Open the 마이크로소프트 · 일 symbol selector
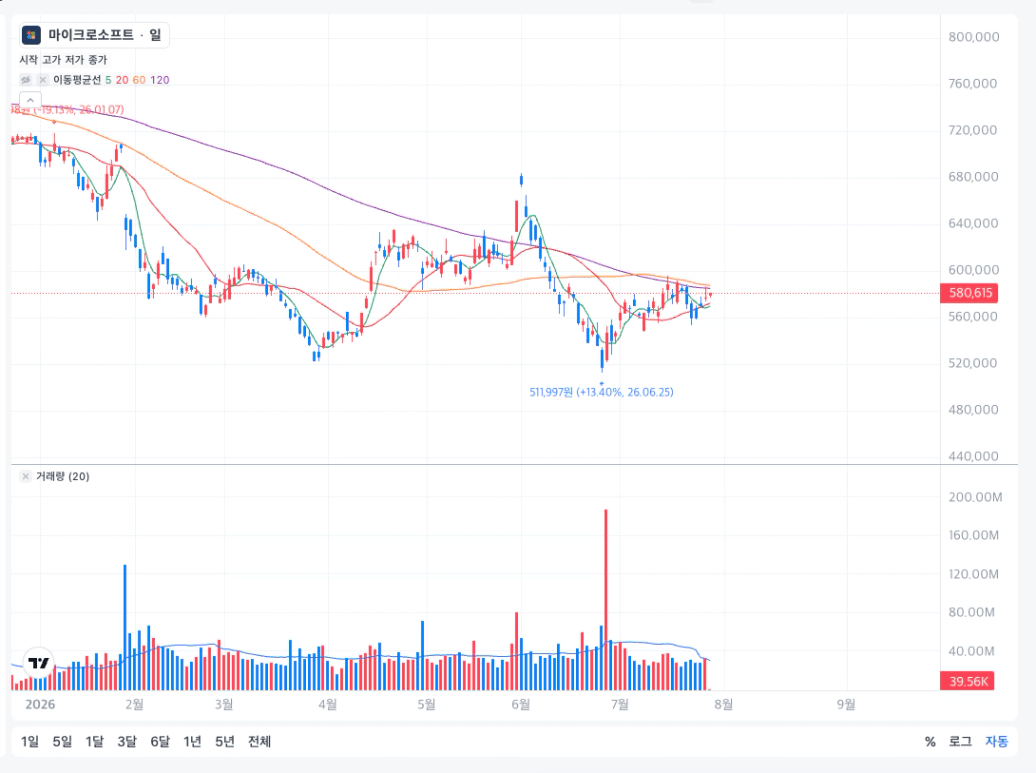The height and width of the screenshot is (773, 1036). (x=94, y=35)
